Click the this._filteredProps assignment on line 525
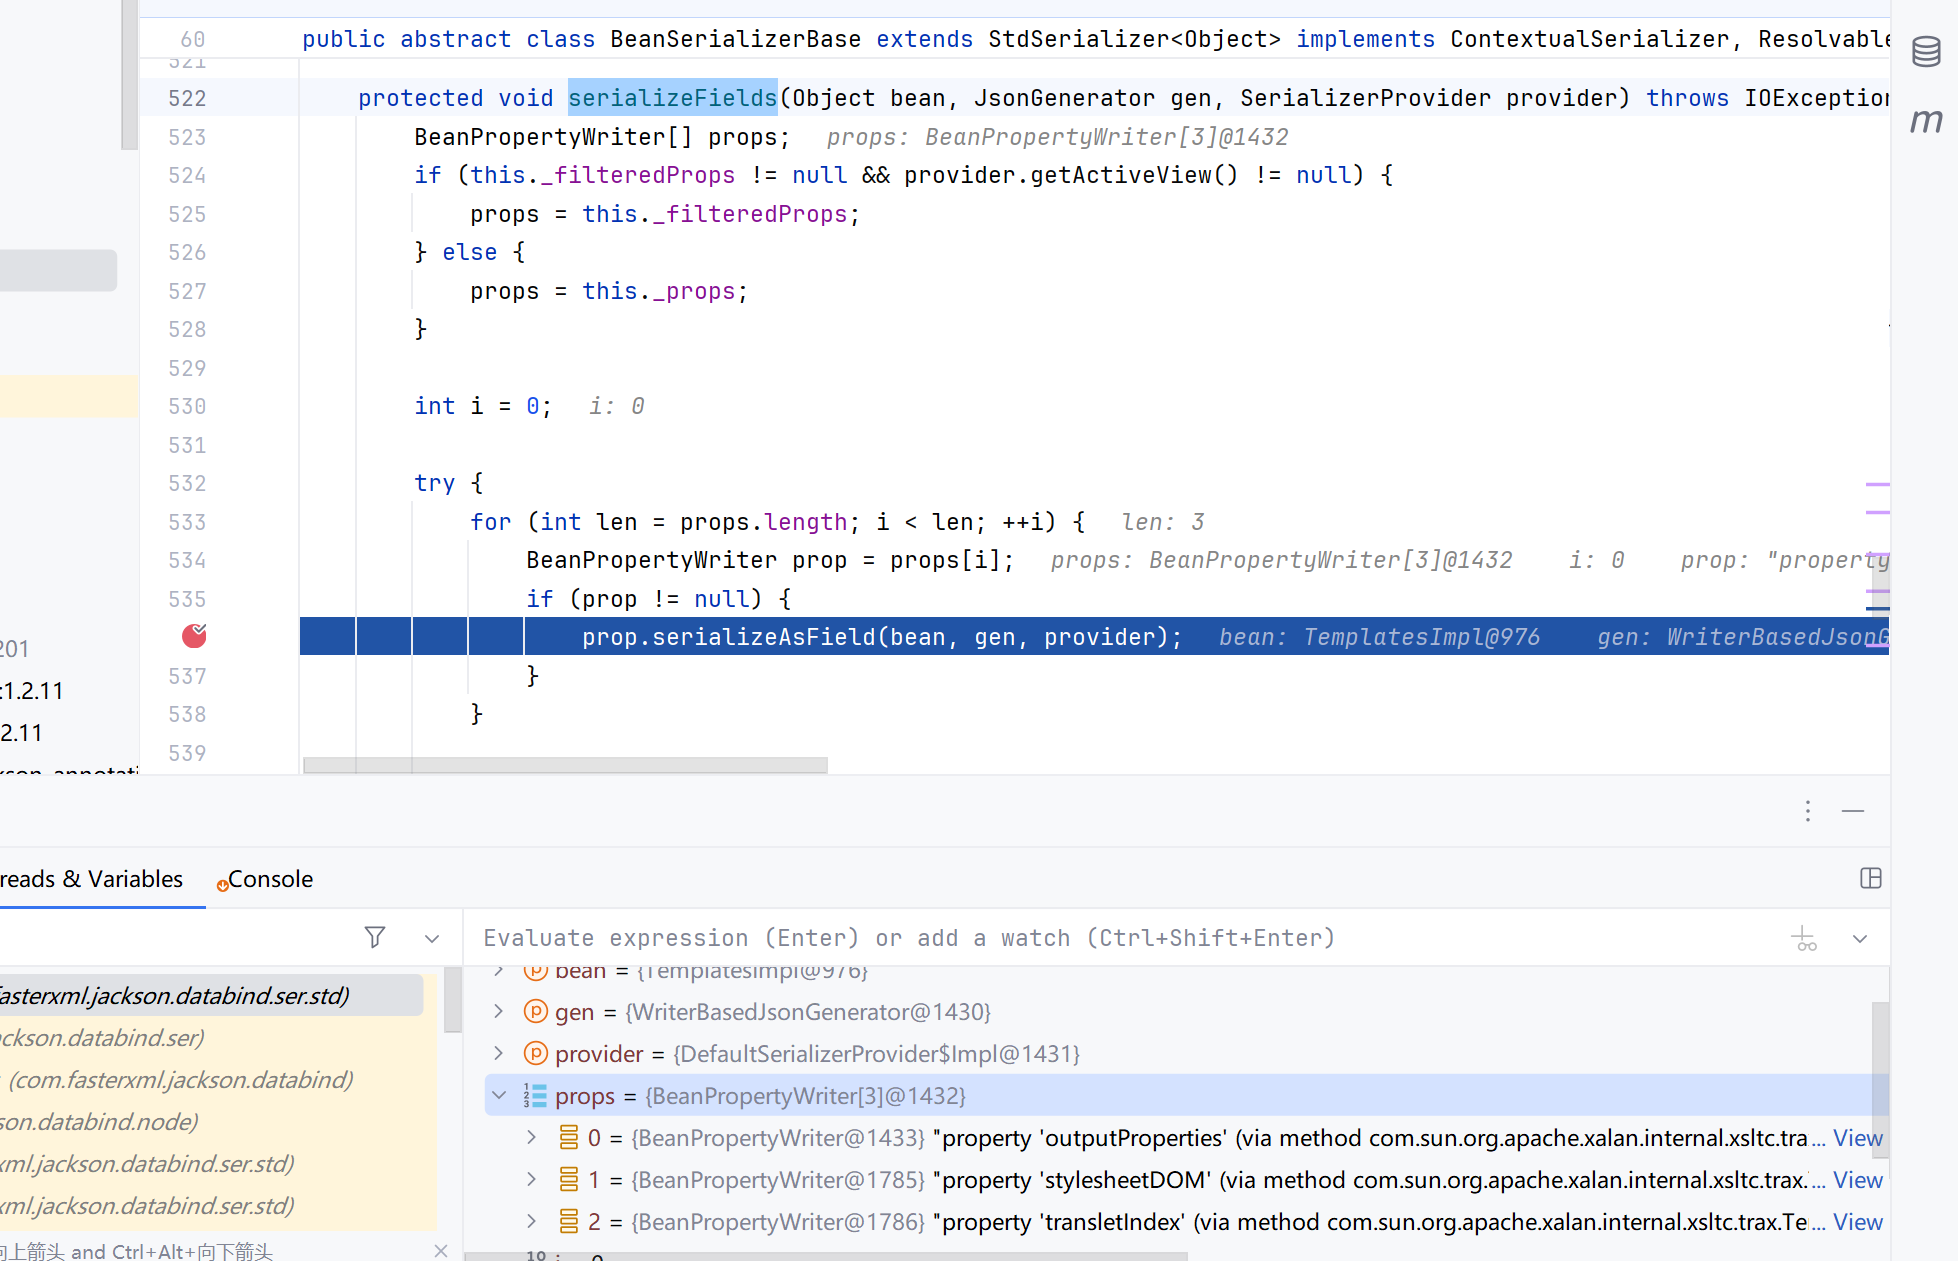 [665, 214]
